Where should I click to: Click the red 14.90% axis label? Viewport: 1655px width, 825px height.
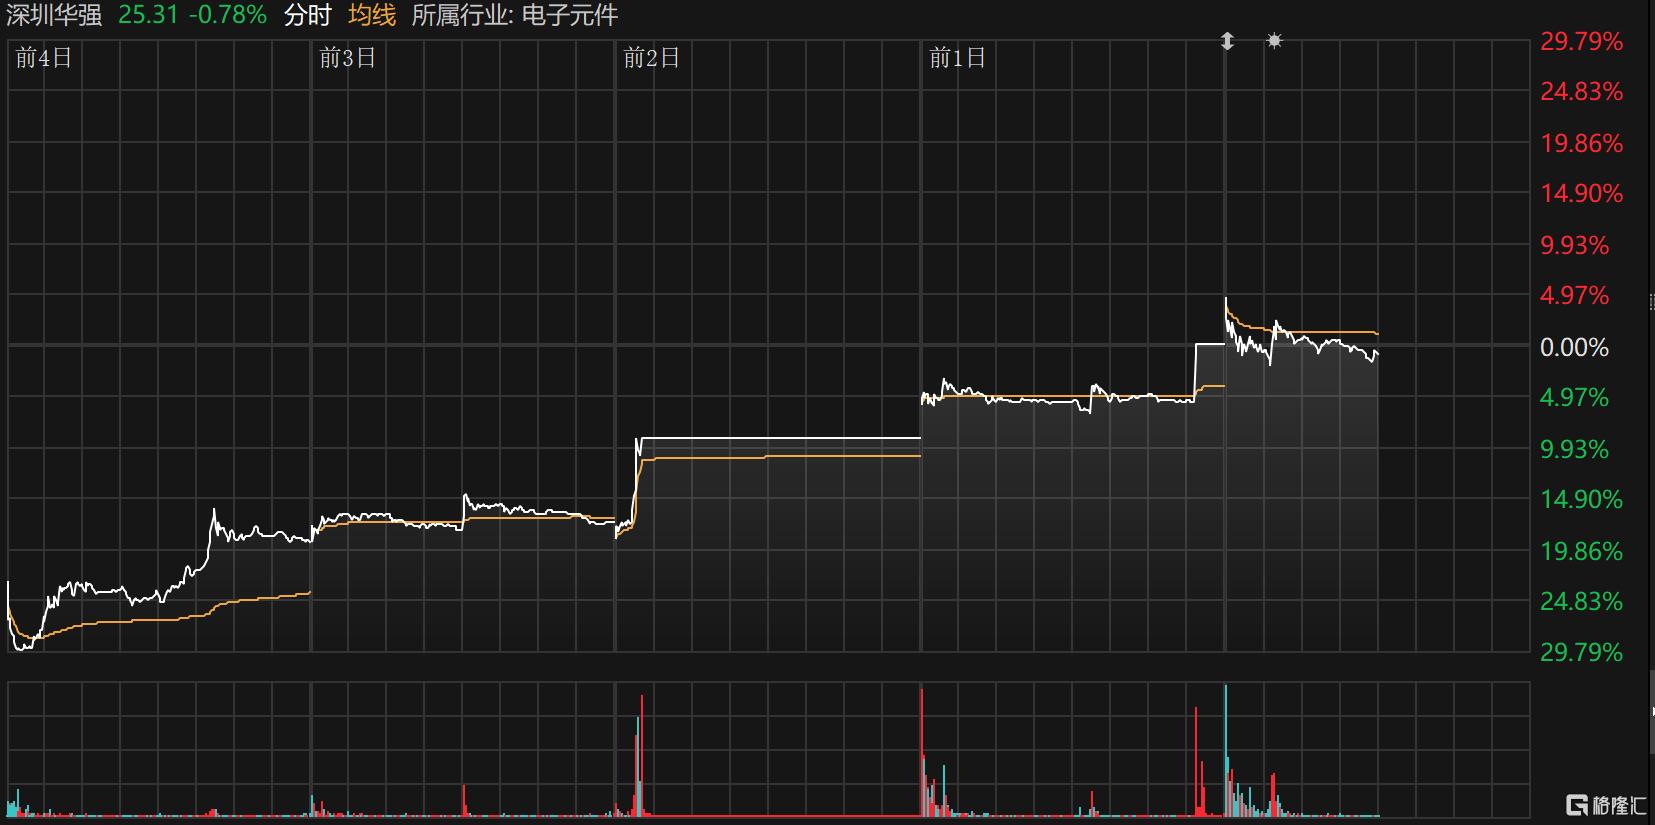[1581, 194]
